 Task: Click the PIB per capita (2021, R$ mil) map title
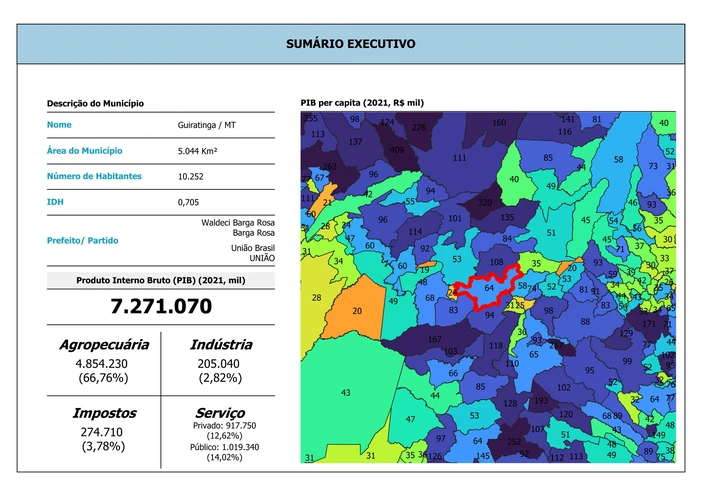362,103
